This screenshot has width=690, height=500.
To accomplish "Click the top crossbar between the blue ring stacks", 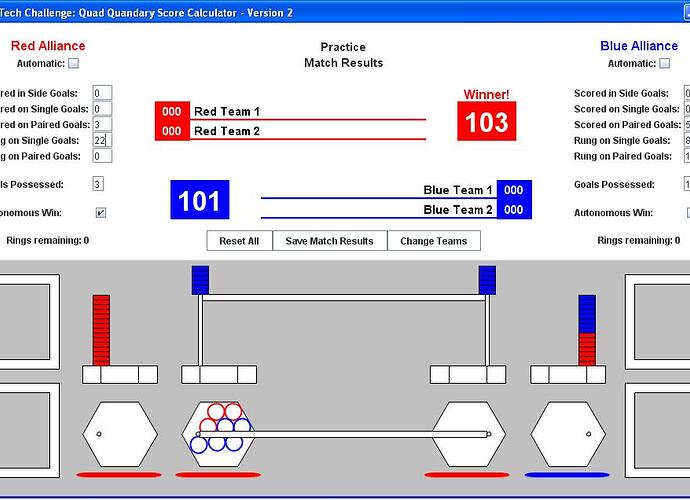I will pos(344,298).
